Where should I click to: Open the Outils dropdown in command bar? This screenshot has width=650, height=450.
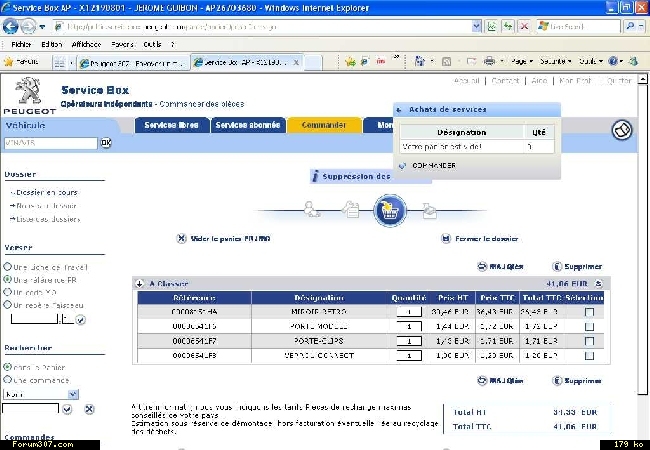click(590, 61)
